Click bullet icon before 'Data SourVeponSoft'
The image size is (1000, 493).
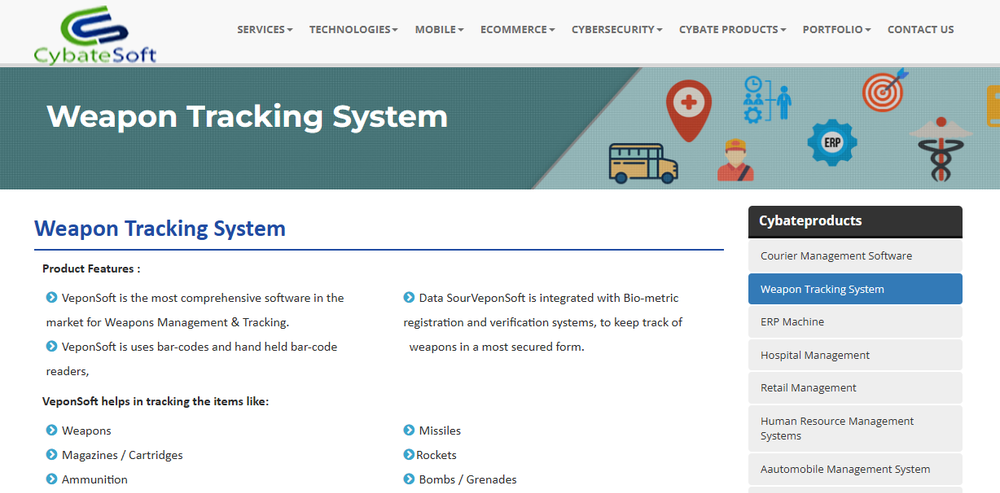(x=409, y=298)
